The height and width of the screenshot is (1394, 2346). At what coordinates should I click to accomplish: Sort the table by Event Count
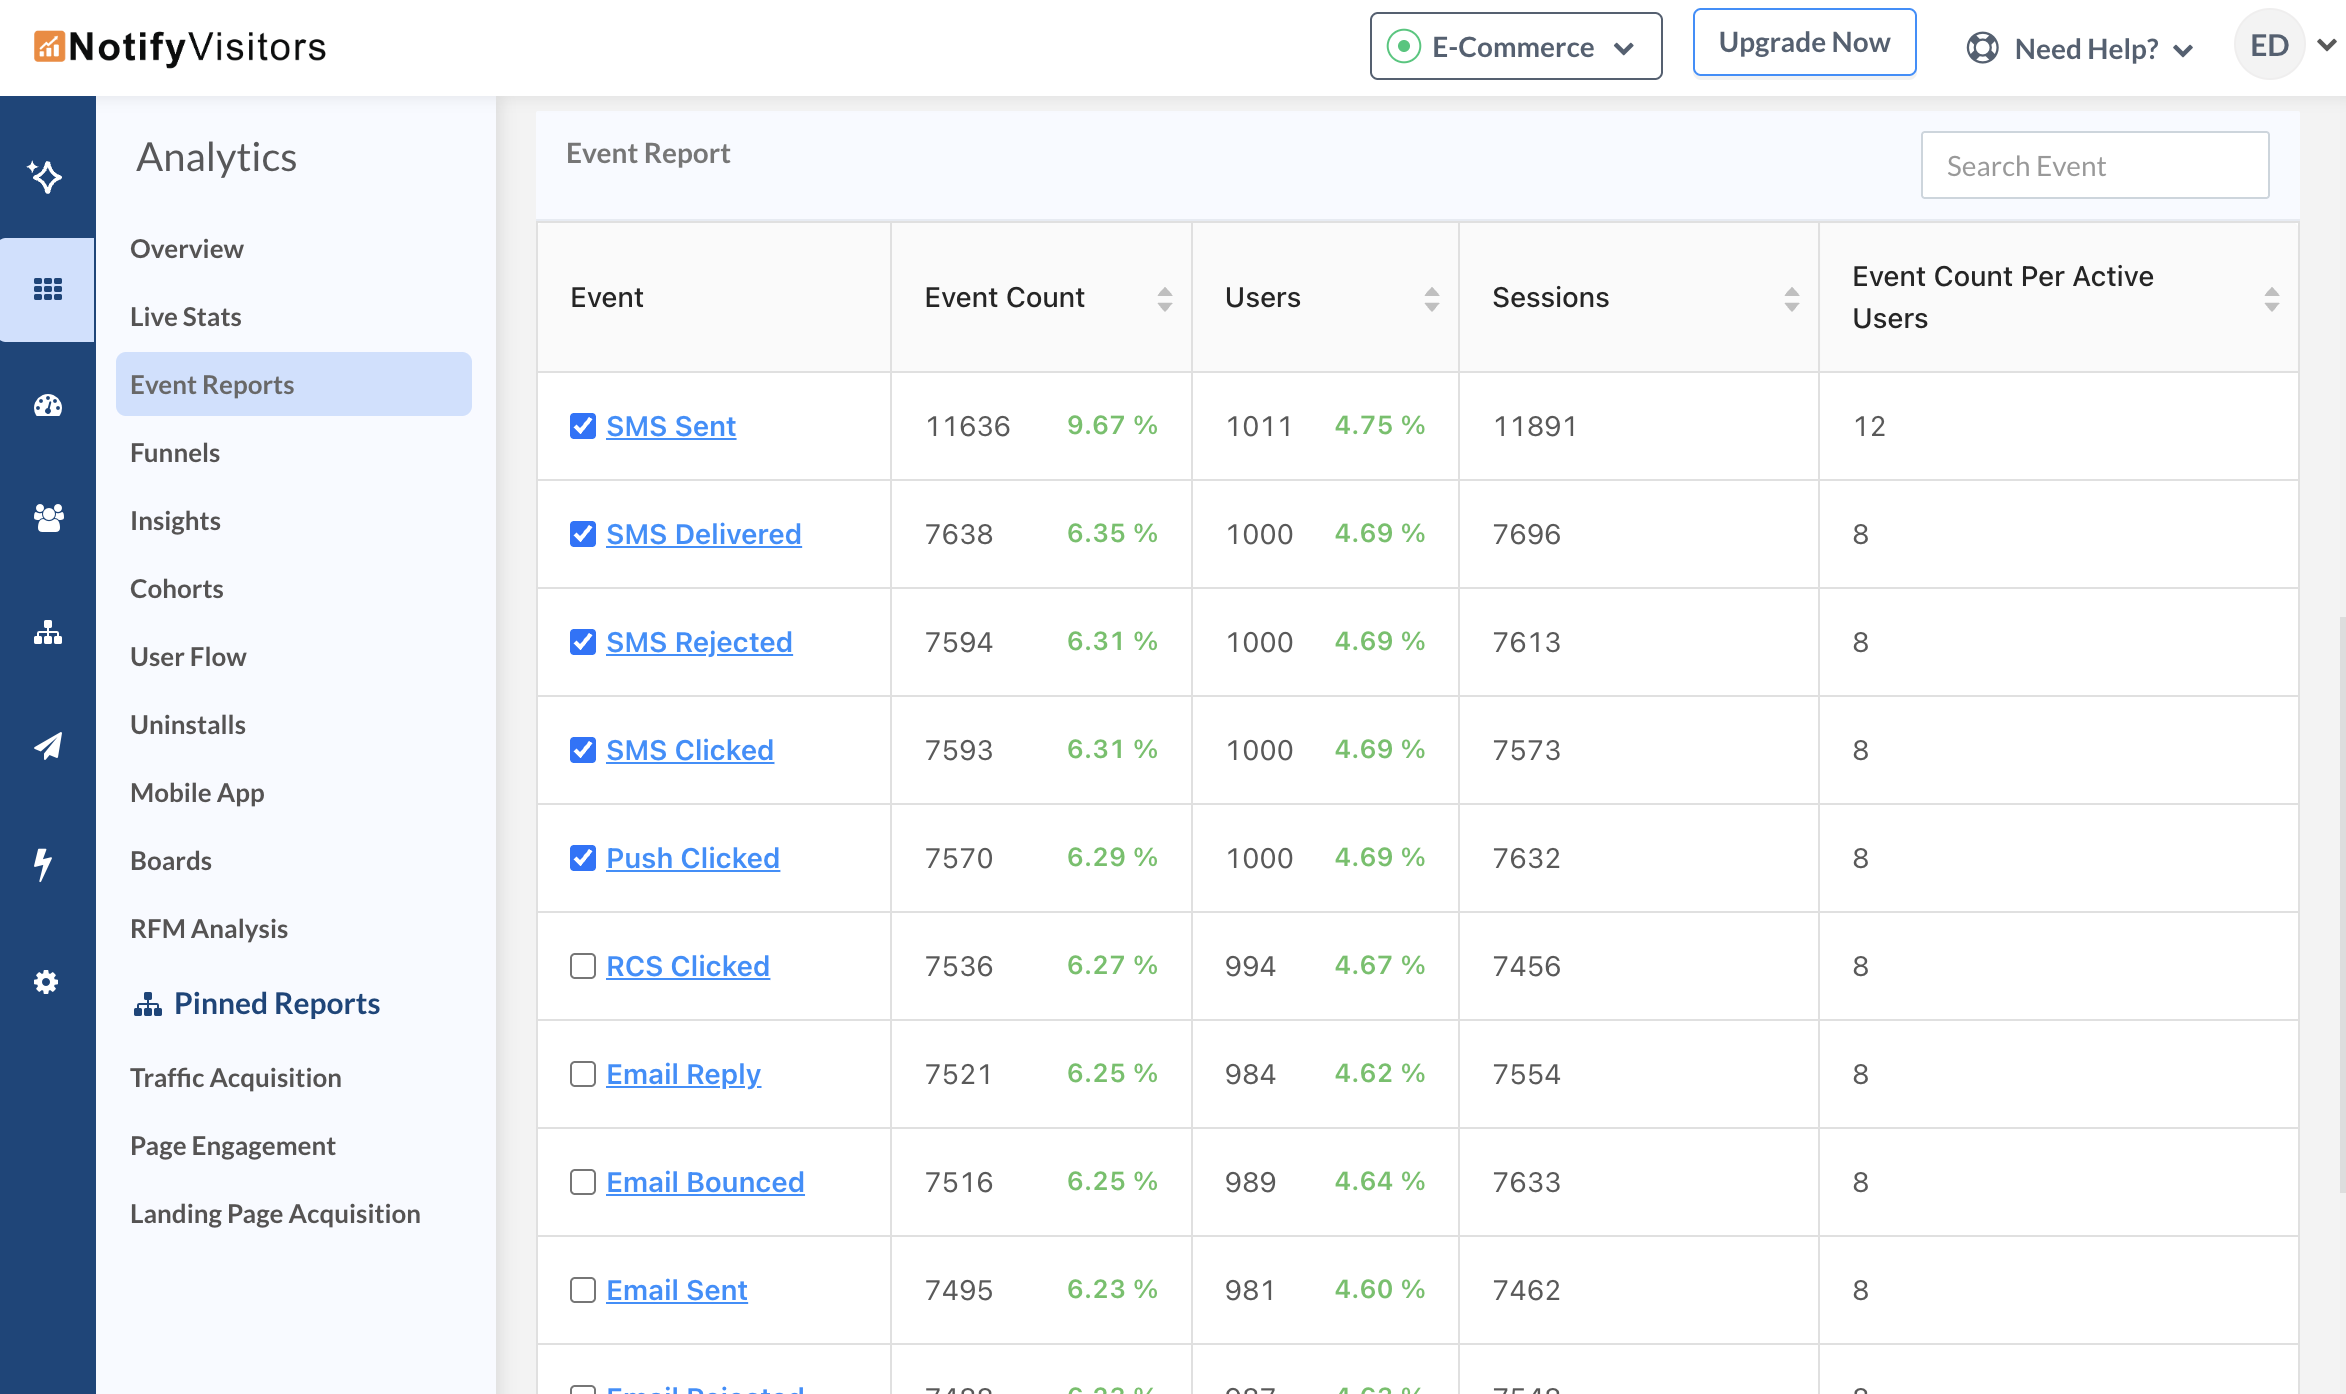pos(1164,298)
